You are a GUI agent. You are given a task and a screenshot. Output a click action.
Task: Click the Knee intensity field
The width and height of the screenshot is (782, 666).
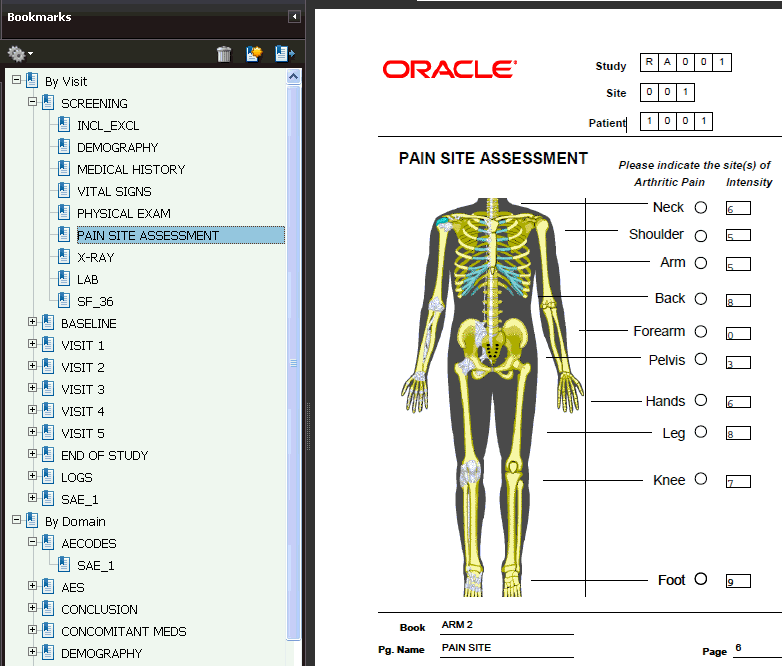point(738,481)
